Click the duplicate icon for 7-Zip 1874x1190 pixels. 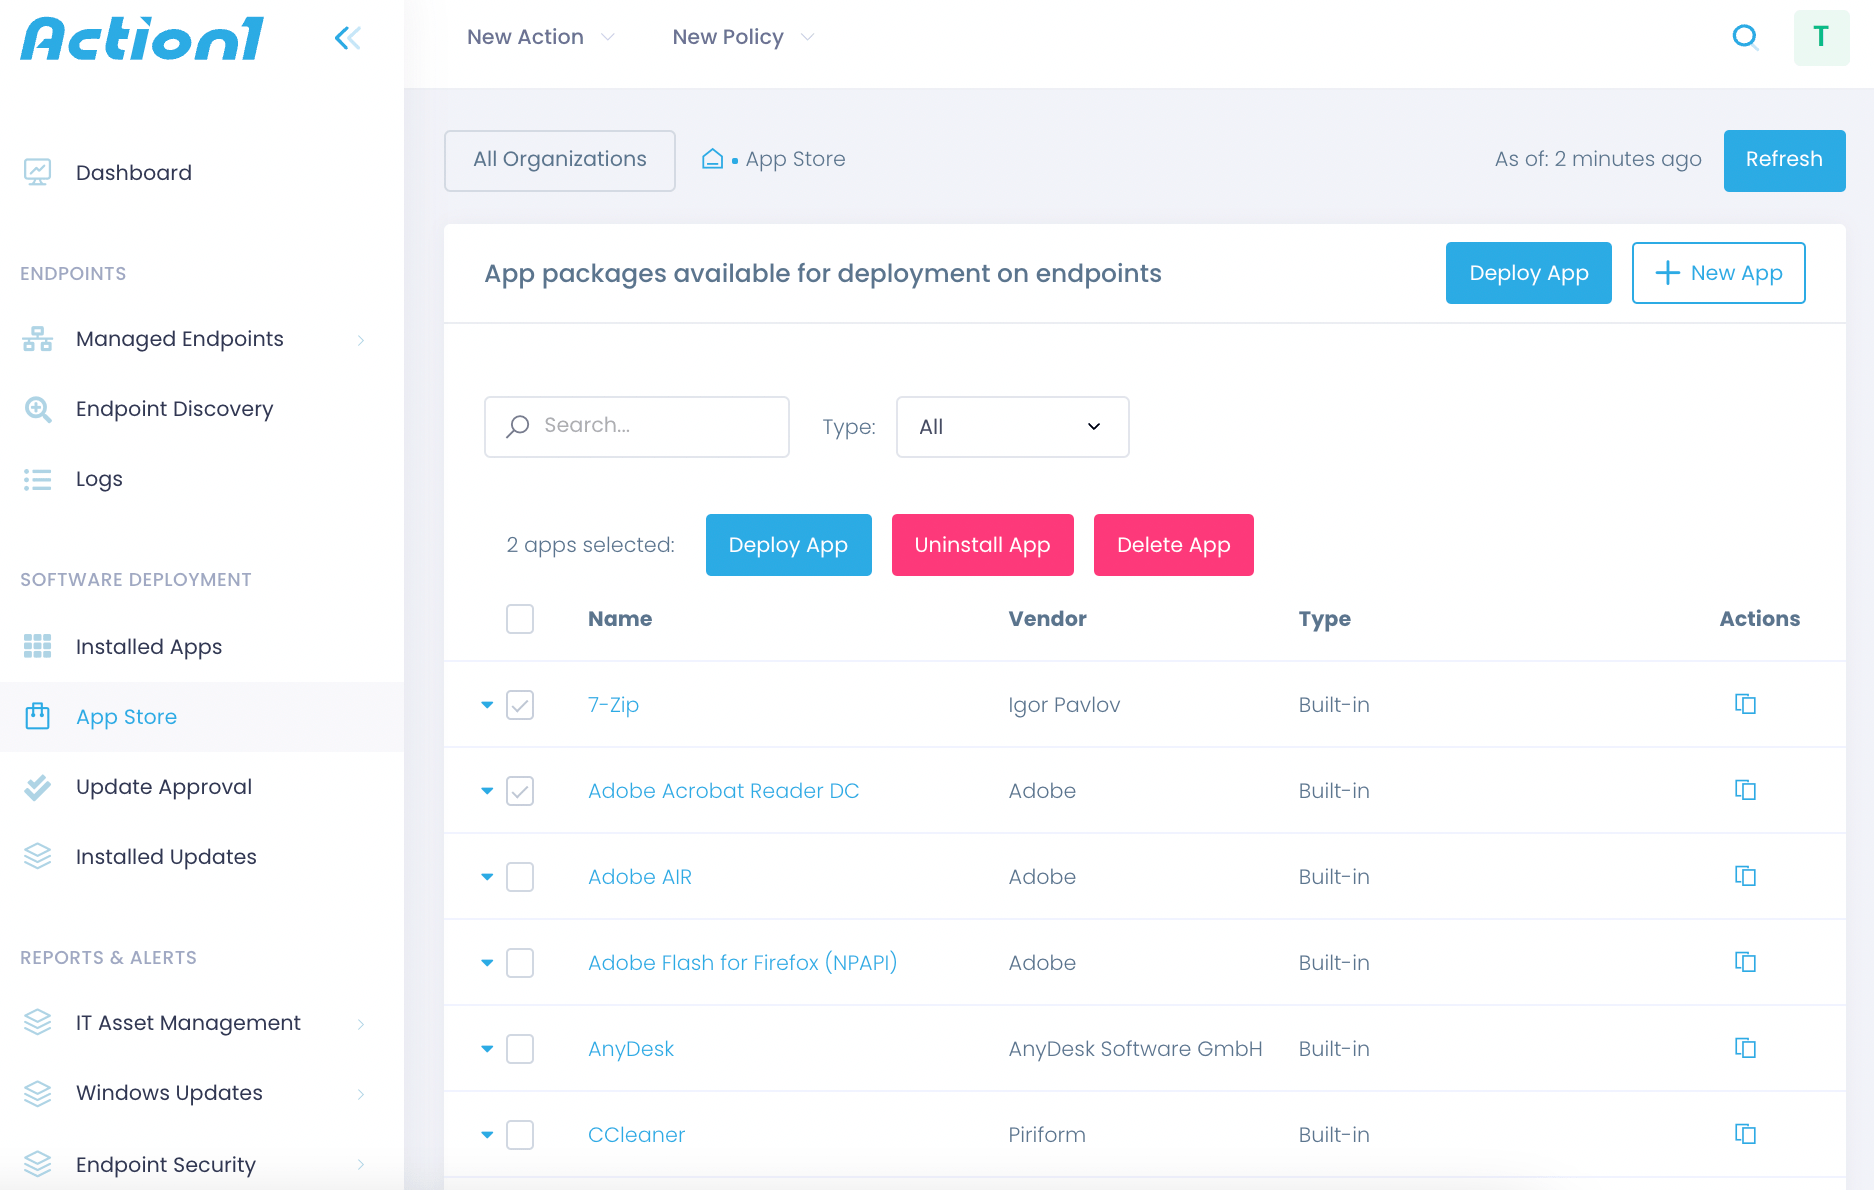1746,704
